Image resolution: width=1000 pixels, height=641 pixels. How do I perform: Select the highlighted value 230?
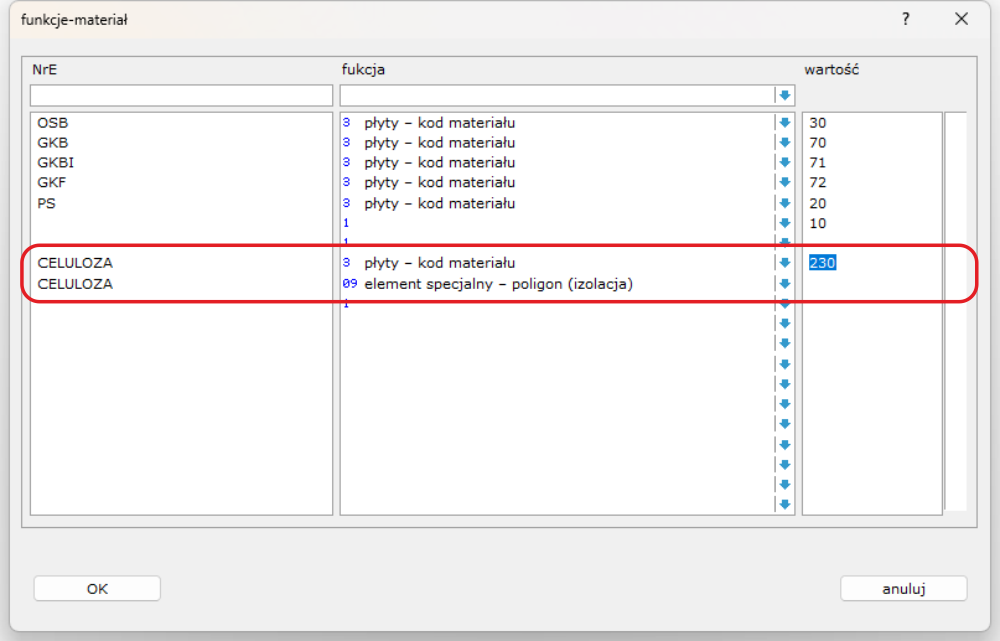[823, 263]
